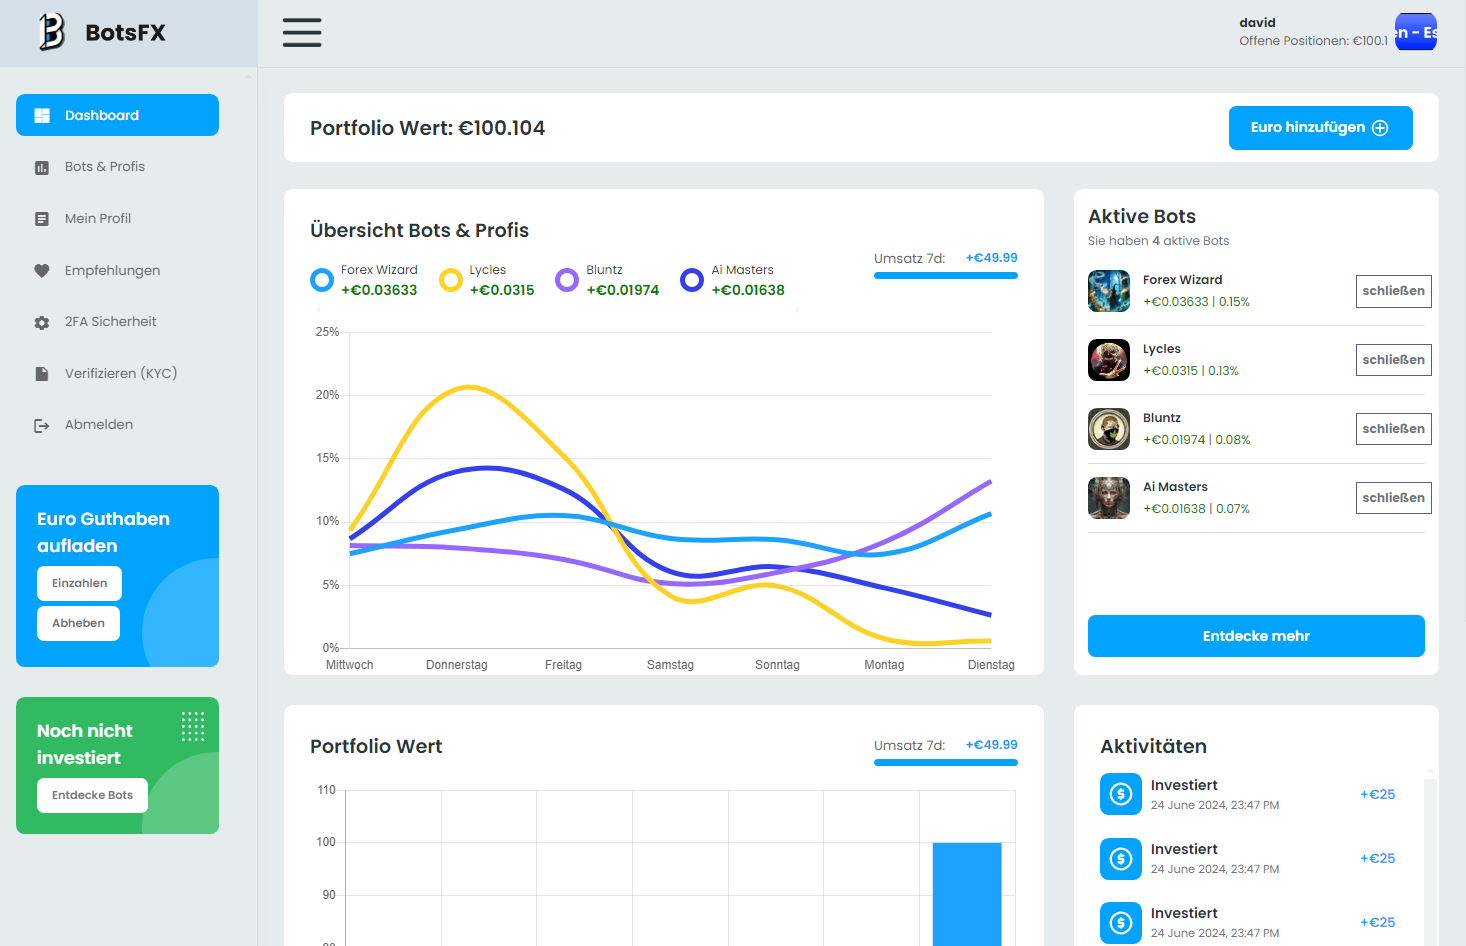Click the BotsFX logo icon
This screenshot has width=1466, height=946.
[x=52, y=32]
